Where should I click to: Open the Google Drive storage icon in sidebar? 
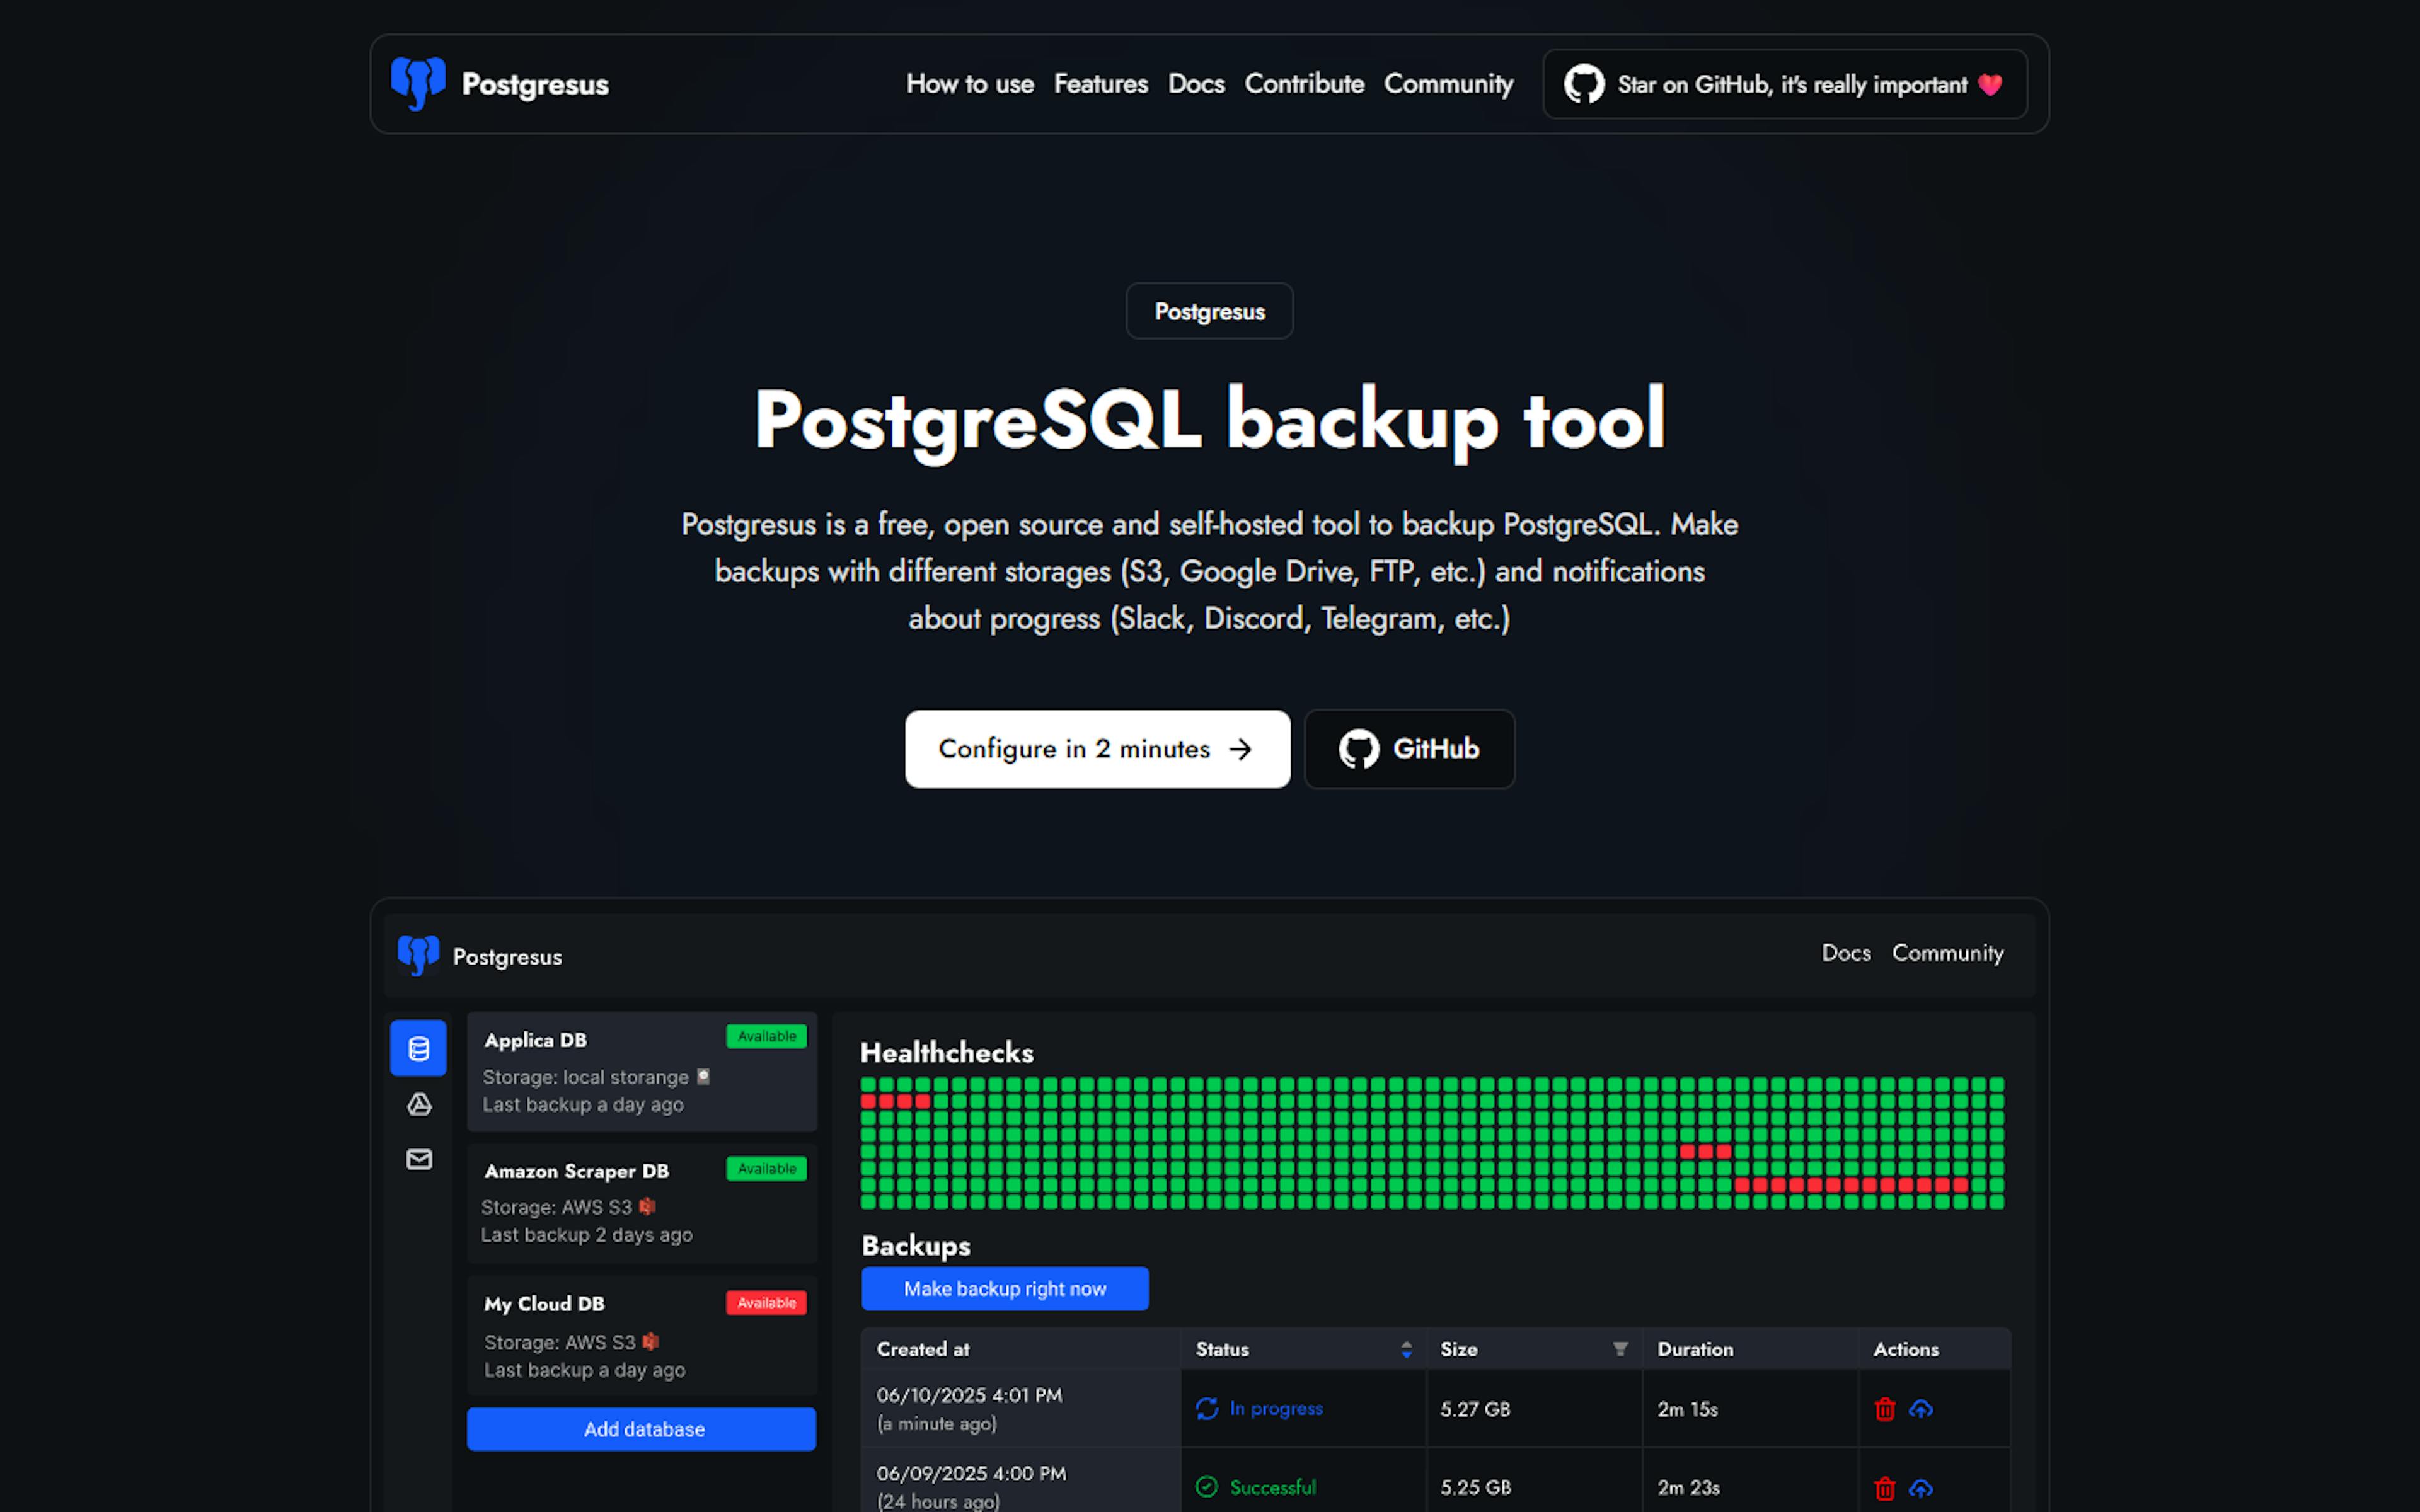pyautogui.click(x=418, y=1105)
